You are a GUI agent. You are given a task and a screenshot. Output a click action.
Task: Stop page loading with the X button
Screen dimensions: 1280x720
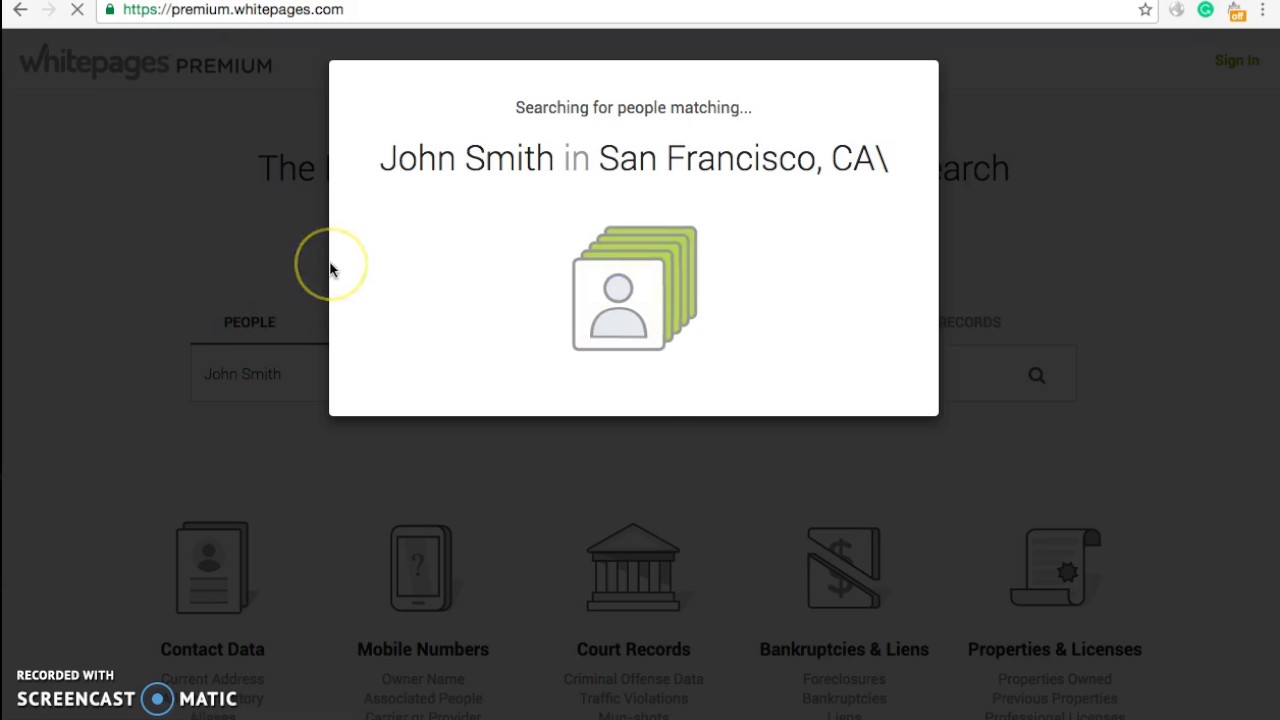tap(76, 10)
